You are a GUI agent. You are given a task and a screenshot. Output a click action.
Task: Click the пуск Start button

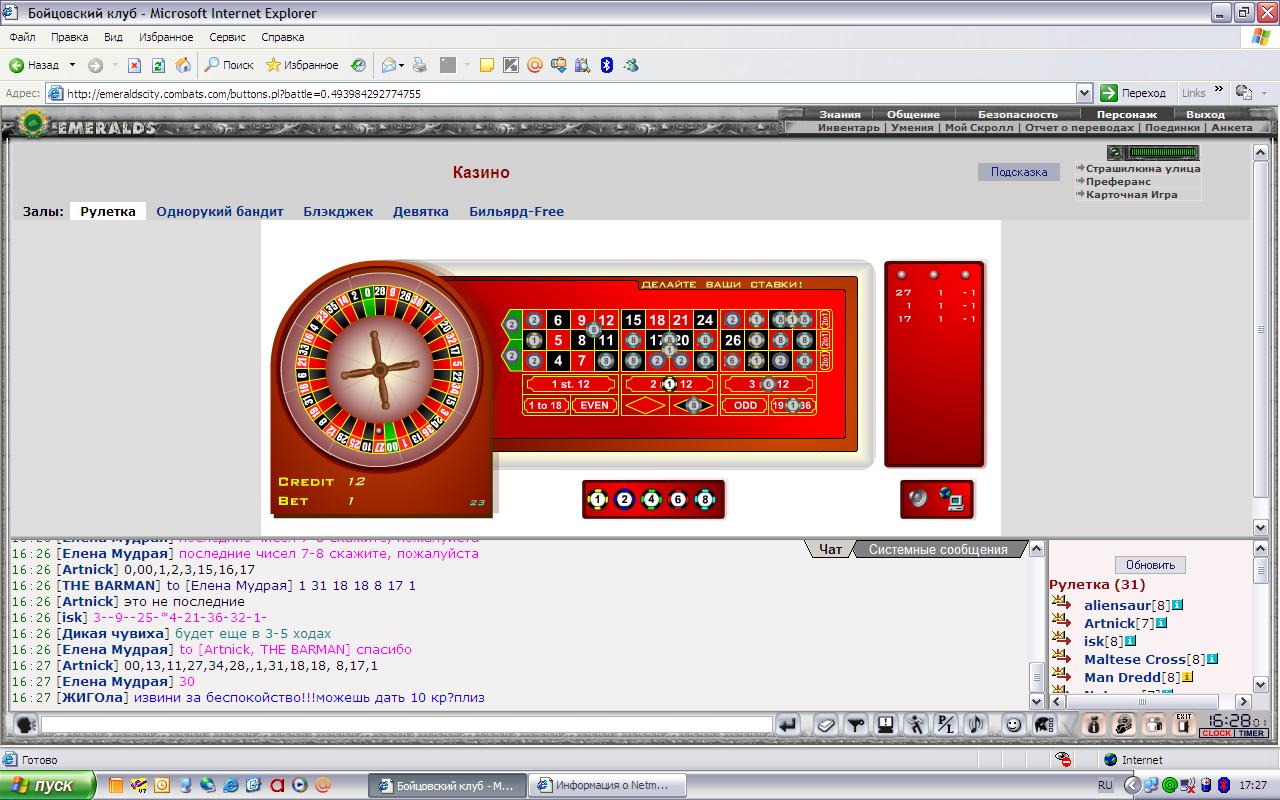tap(47, 785)
